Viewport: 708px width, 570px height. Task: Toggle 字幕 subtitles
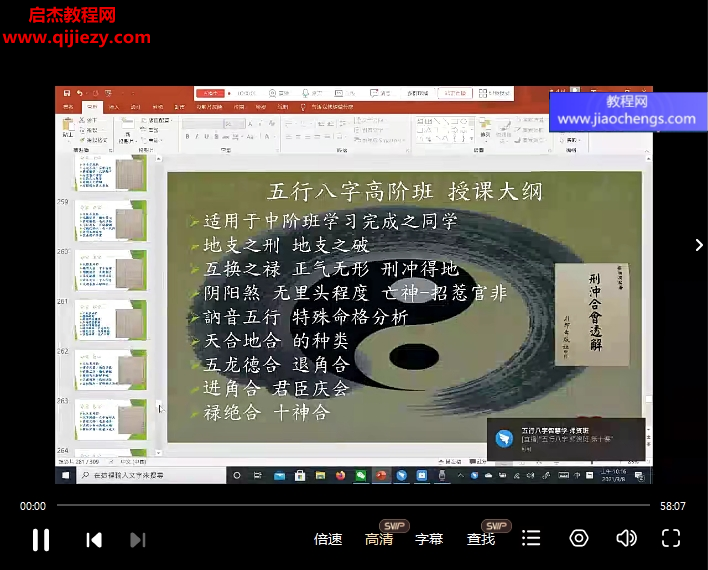[429, 539]
